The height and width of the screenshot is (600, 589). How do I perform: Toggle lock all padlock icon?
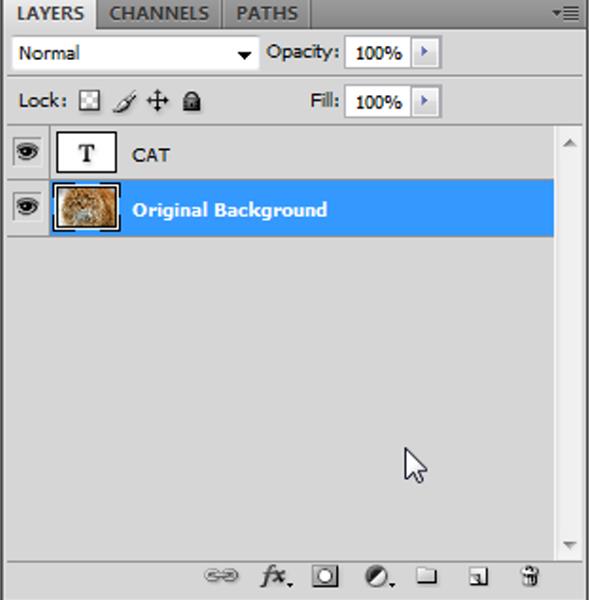pos(191,101)
